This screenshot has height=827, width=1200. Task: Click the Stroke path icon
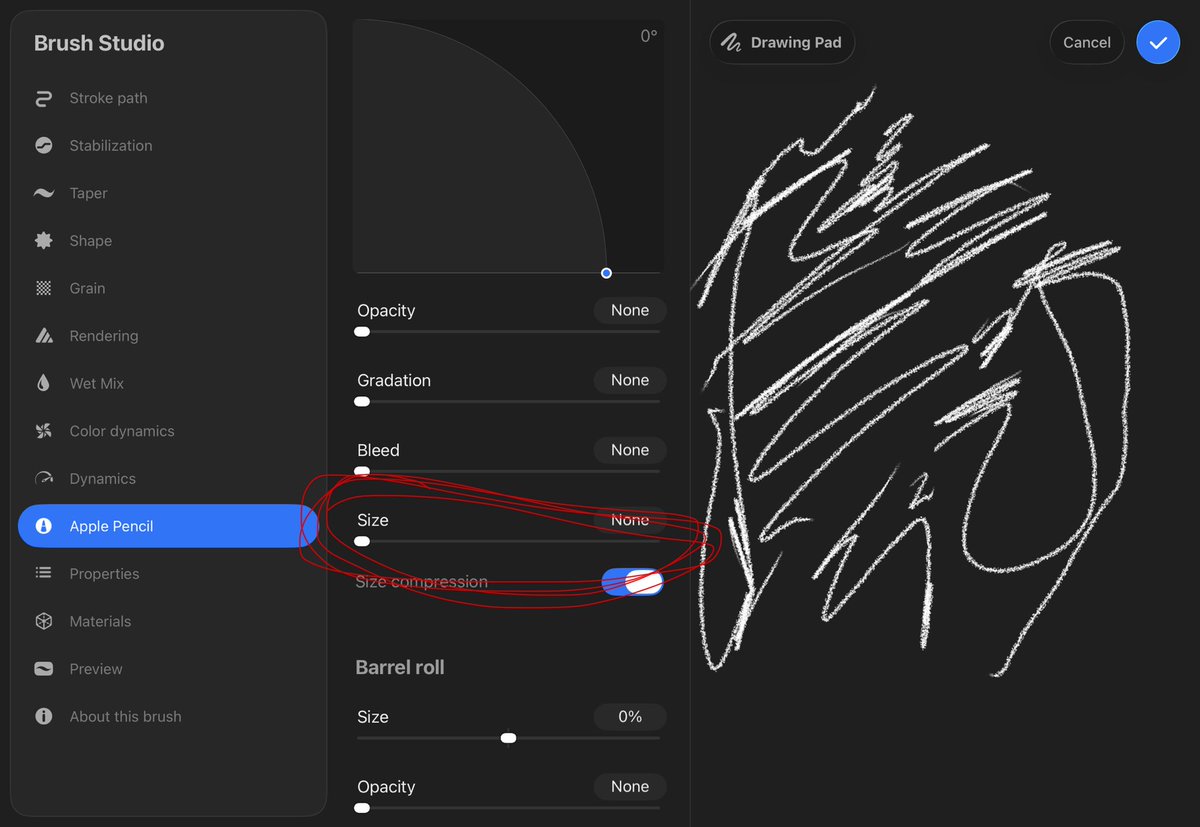click(x=43, y=98)
